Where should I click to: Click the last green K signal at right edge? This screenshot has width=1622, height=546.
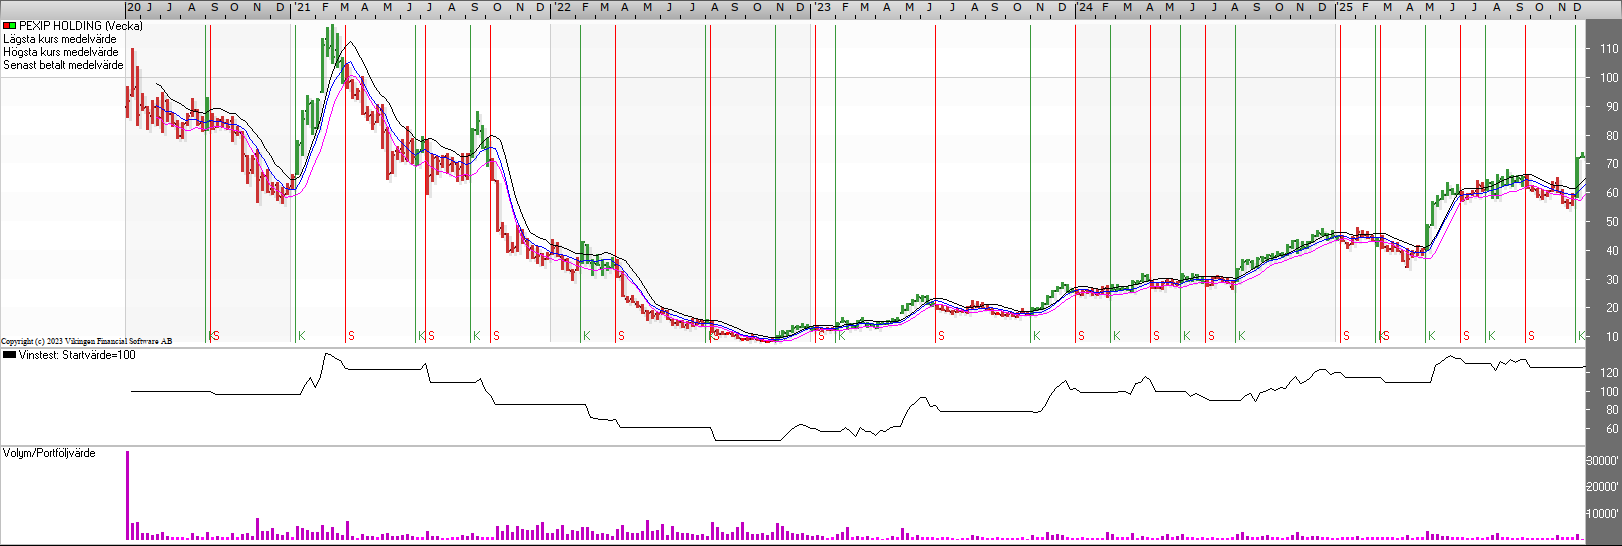pyautogui.click(x=1580, y=336)
